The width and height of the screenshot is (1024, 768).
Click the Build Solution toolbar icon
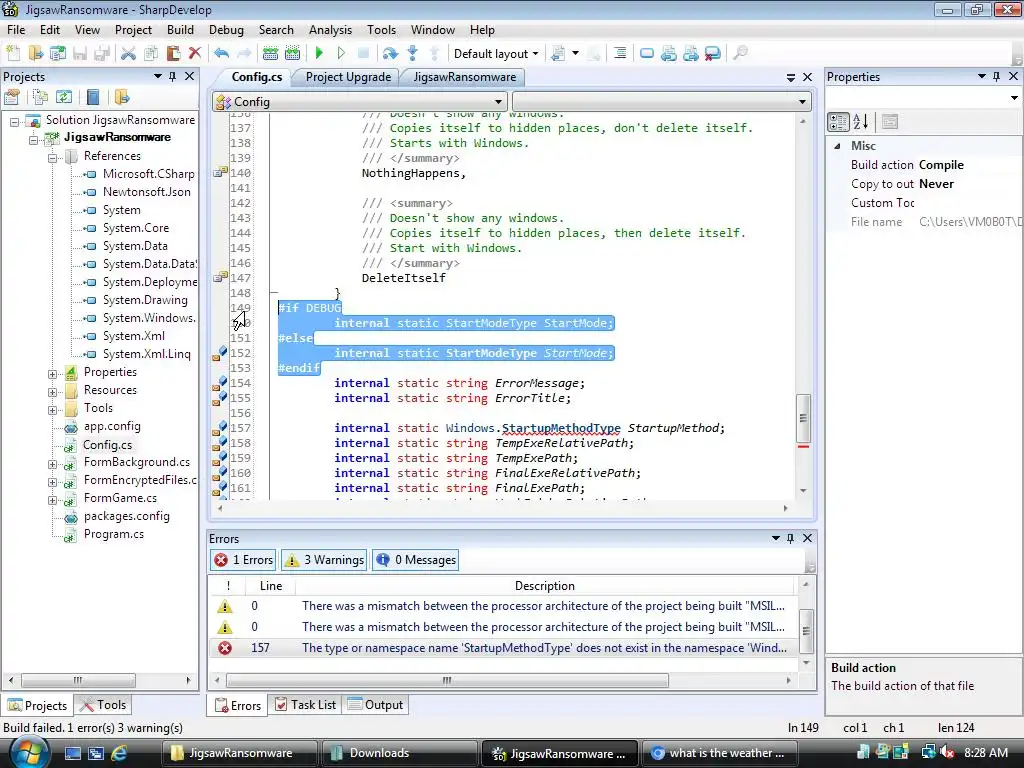[270, 54]
